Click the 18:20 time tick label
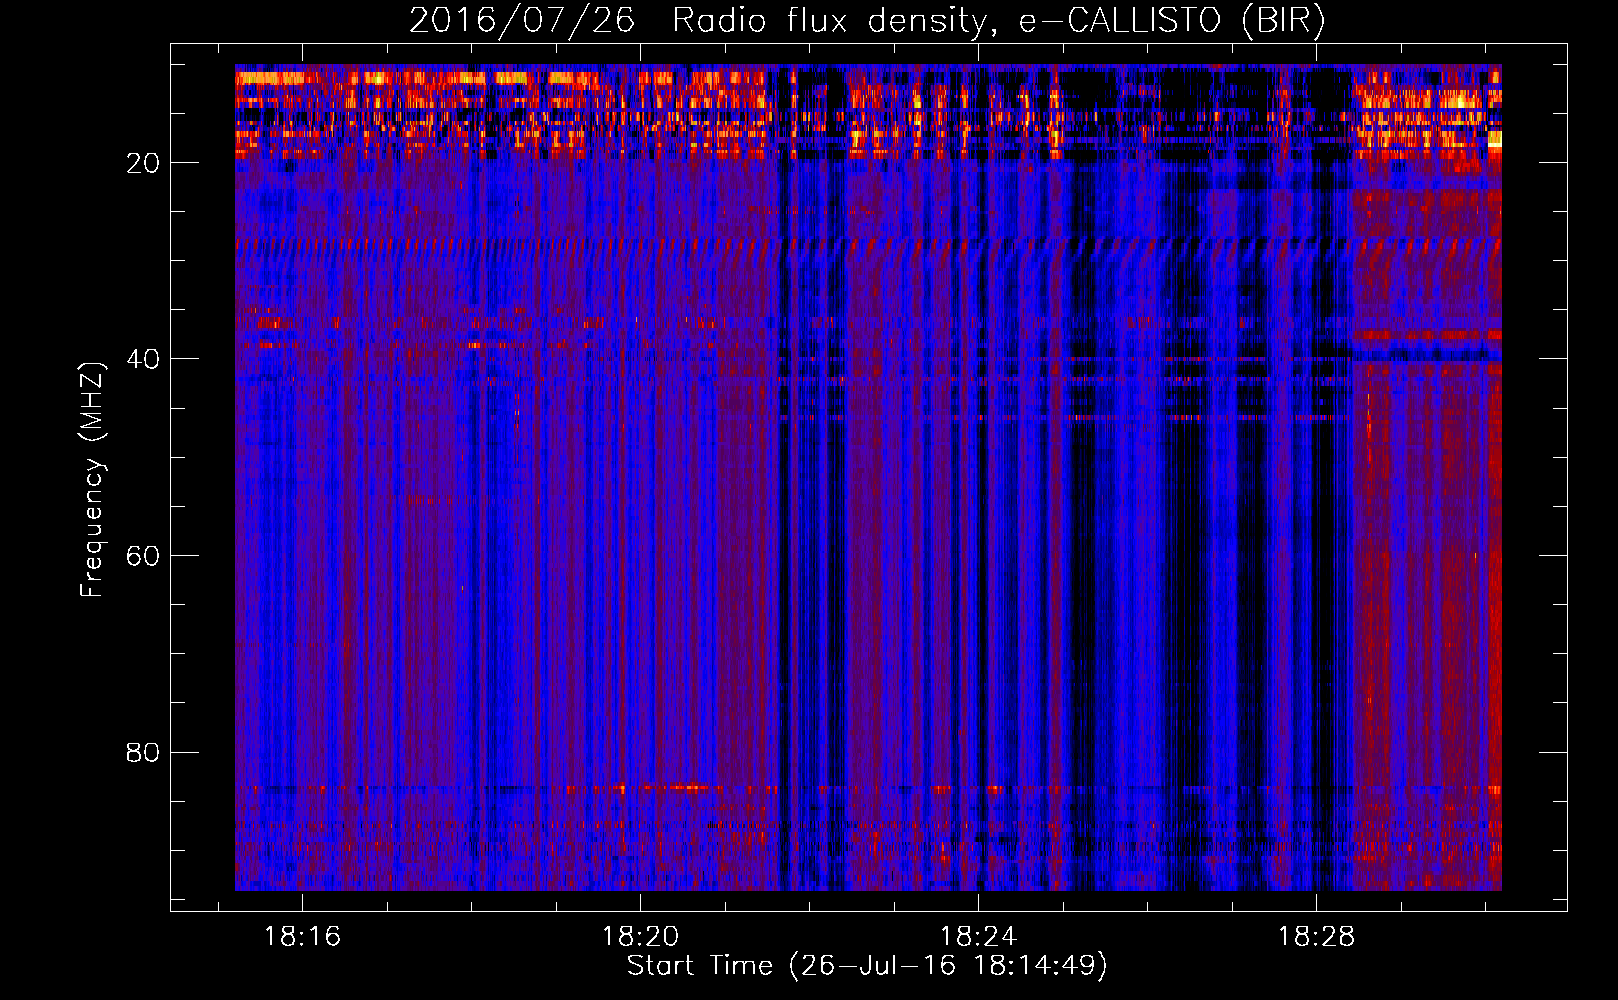 640,936
